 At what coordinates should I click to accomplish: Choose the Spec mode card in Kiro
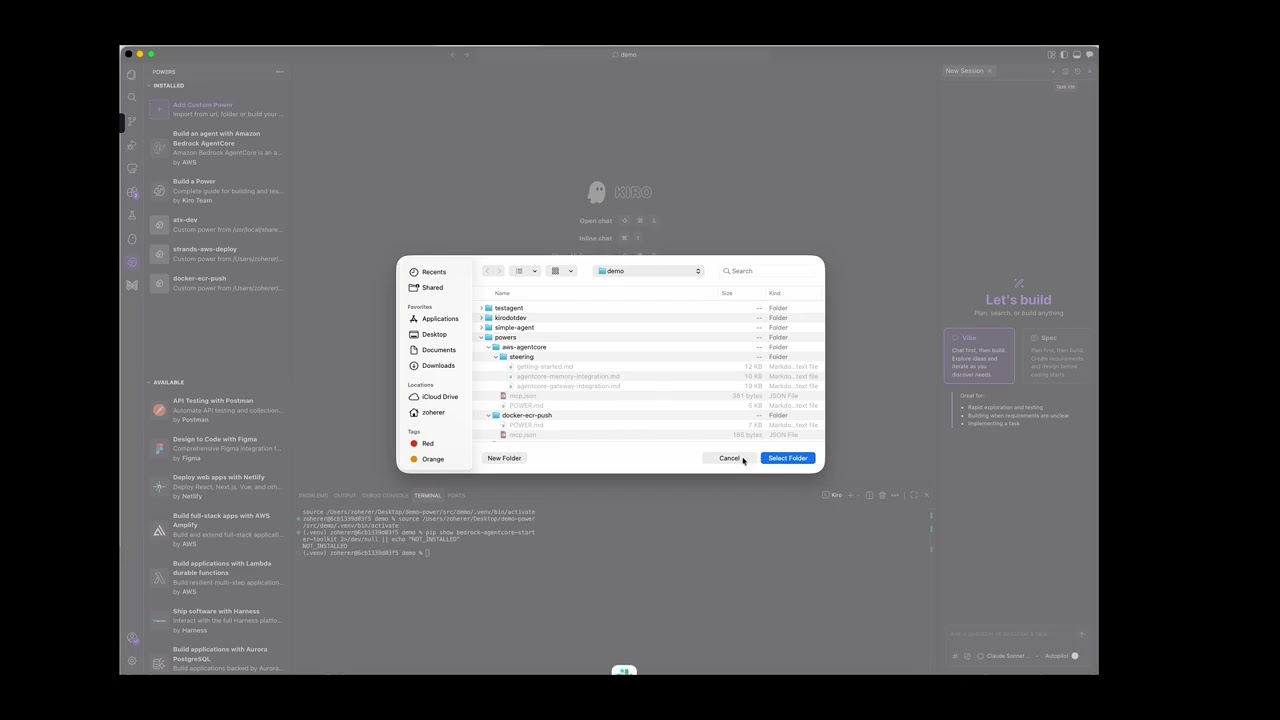(x=1057, y=355)
